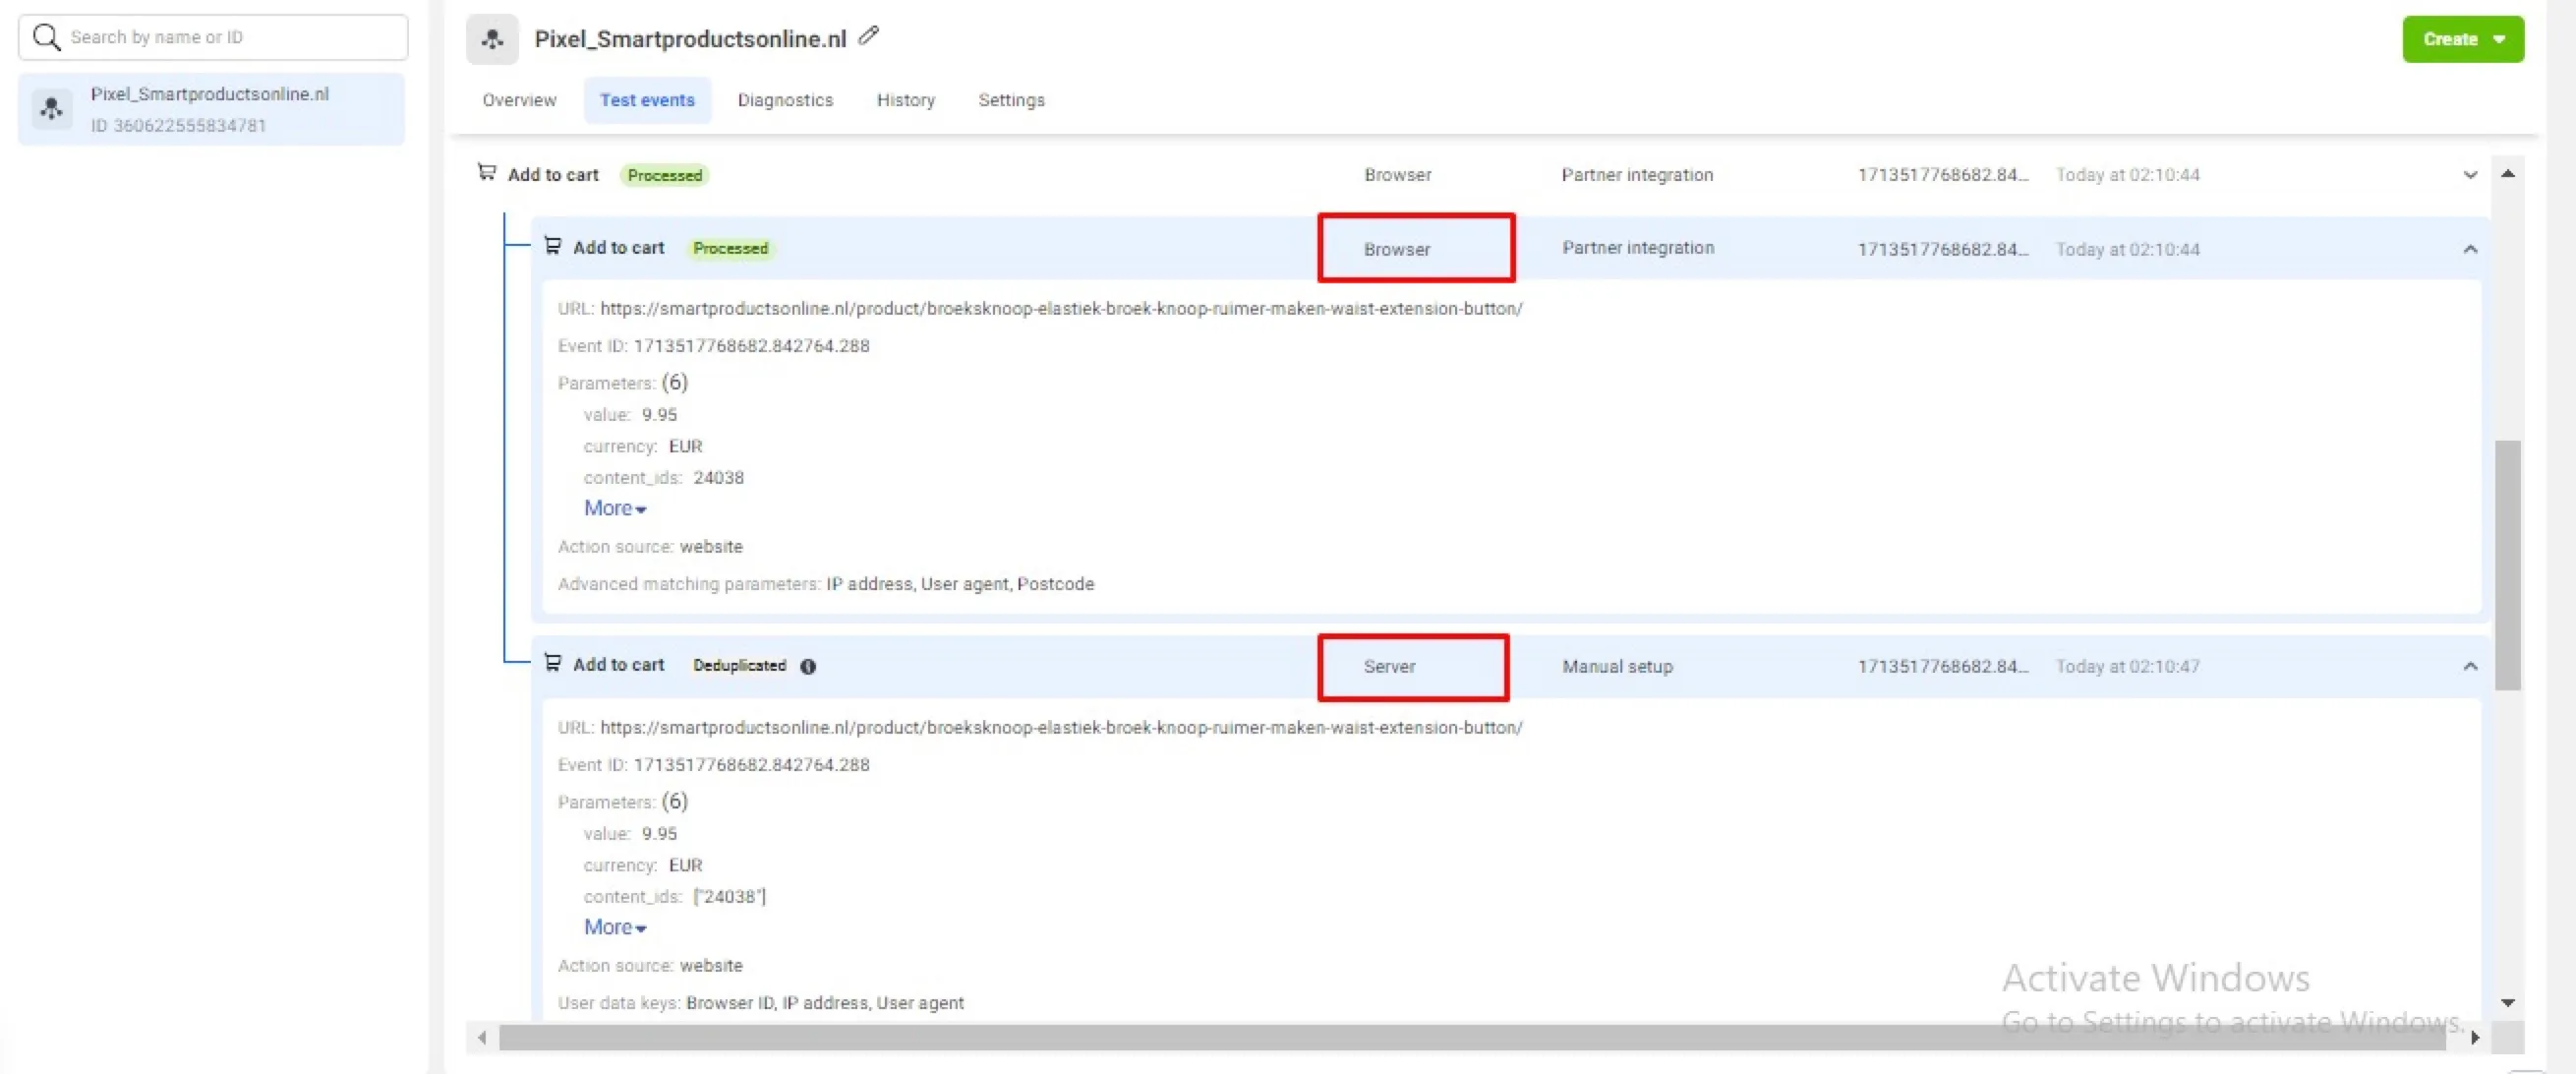Expand the top Add to cart row chevron

pyautogui.click(x=2470, y=175)
